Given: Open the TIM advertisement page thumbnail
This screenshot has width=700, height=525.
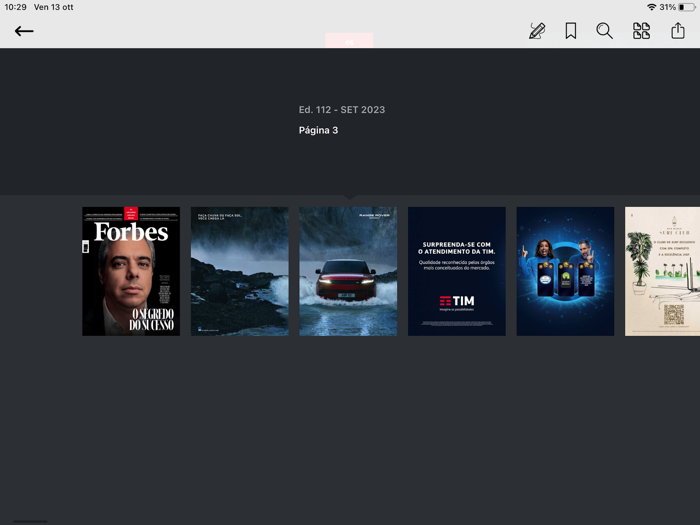Looking at the screenshot, I should click(457, 271).
